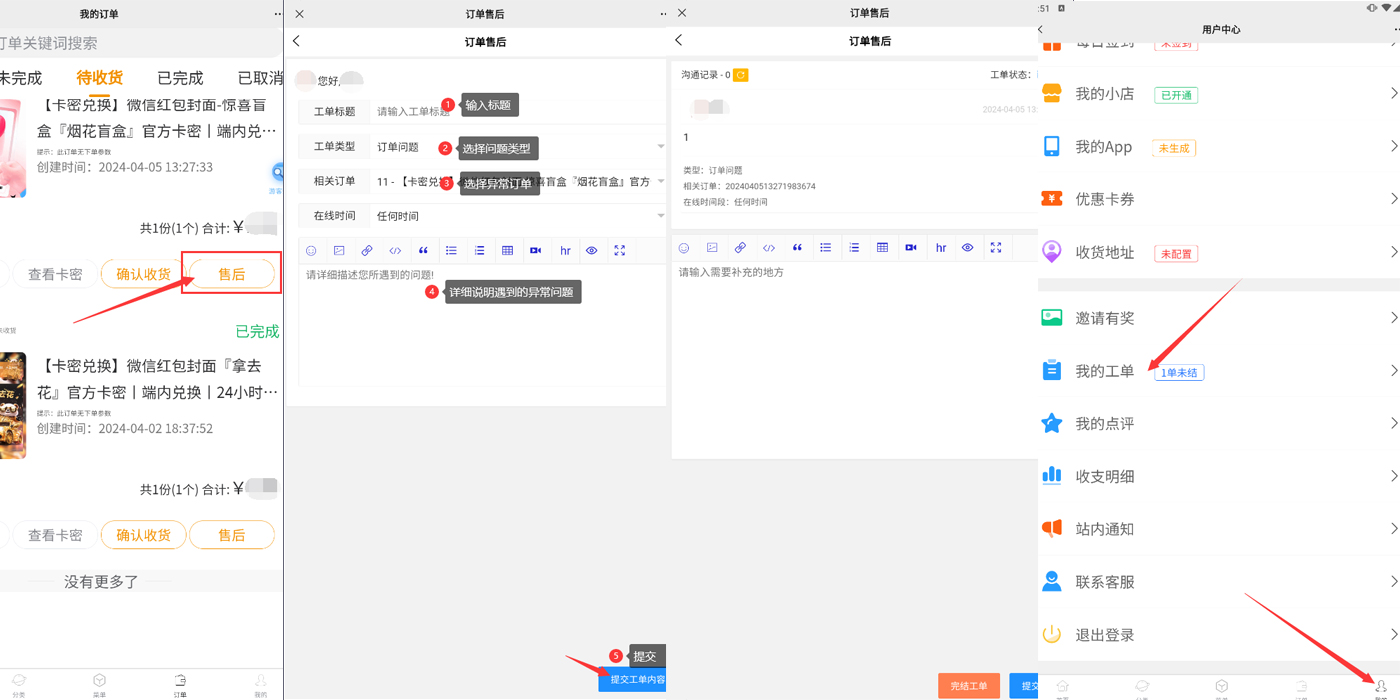The height and width of the screenshot is (700, 1400).
Task: Click 售后 for the 烟花盲盒 order
Action: coord(232,274)
